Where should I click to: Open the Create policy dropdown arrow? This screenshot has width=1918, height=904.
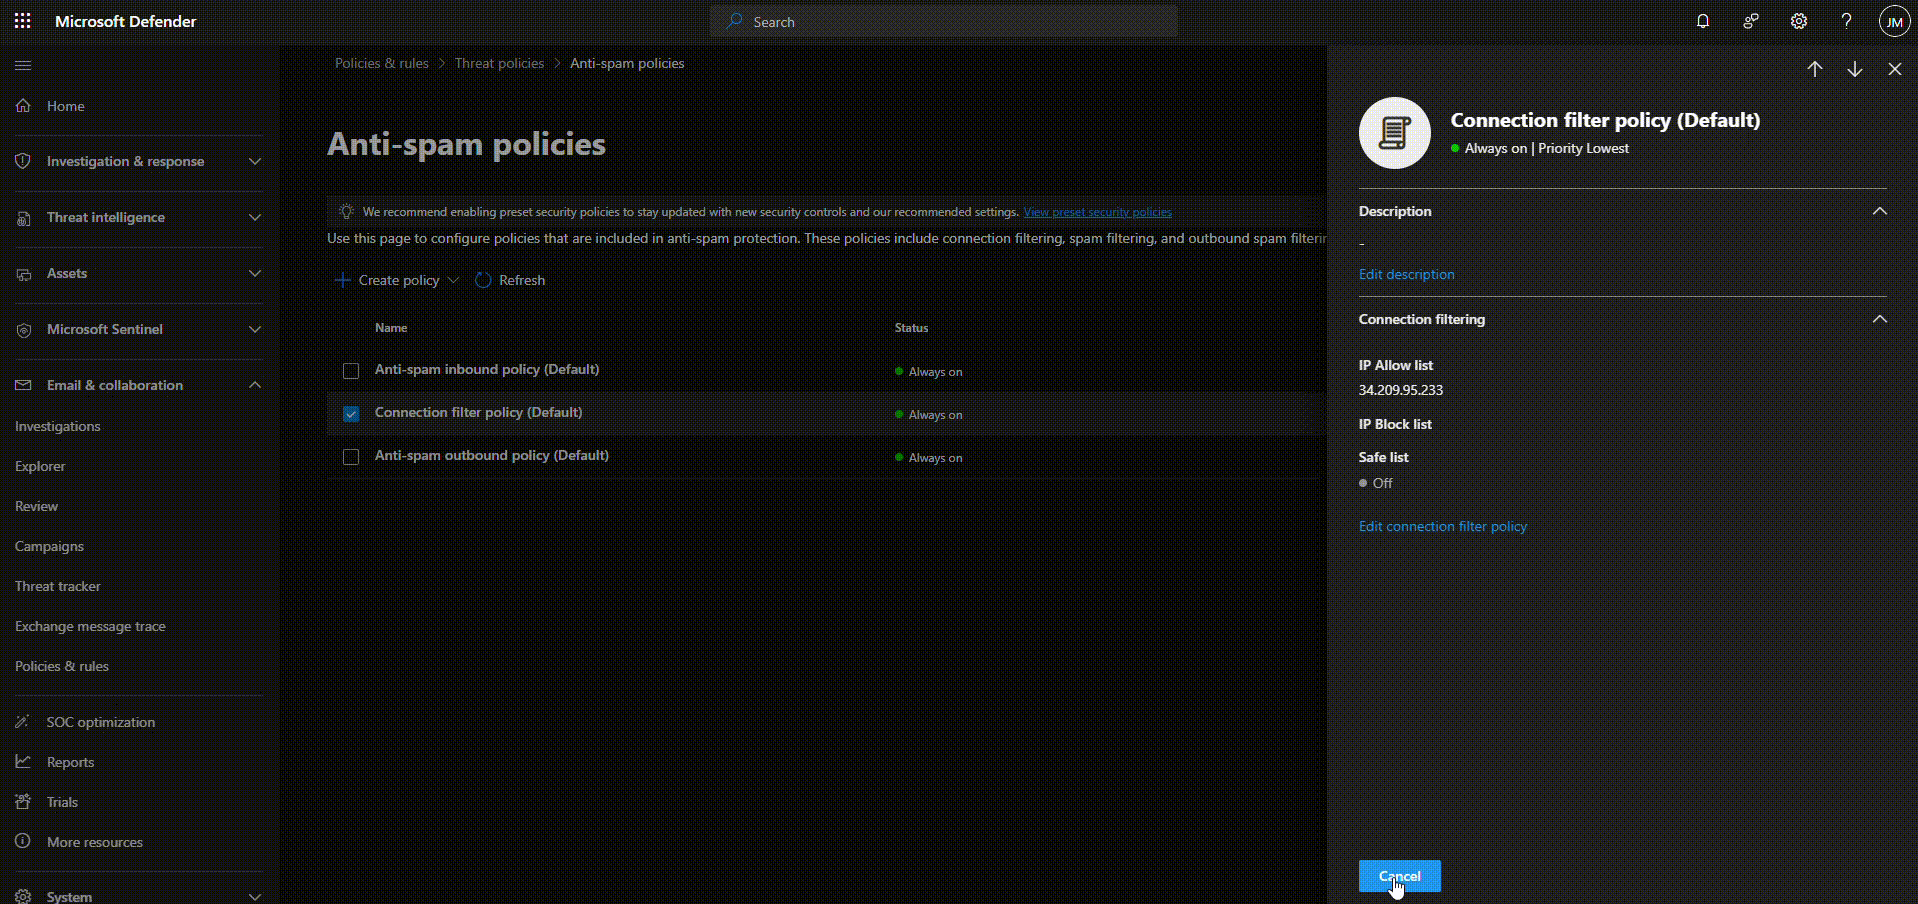pyautogui.click(x=453, y=280)
